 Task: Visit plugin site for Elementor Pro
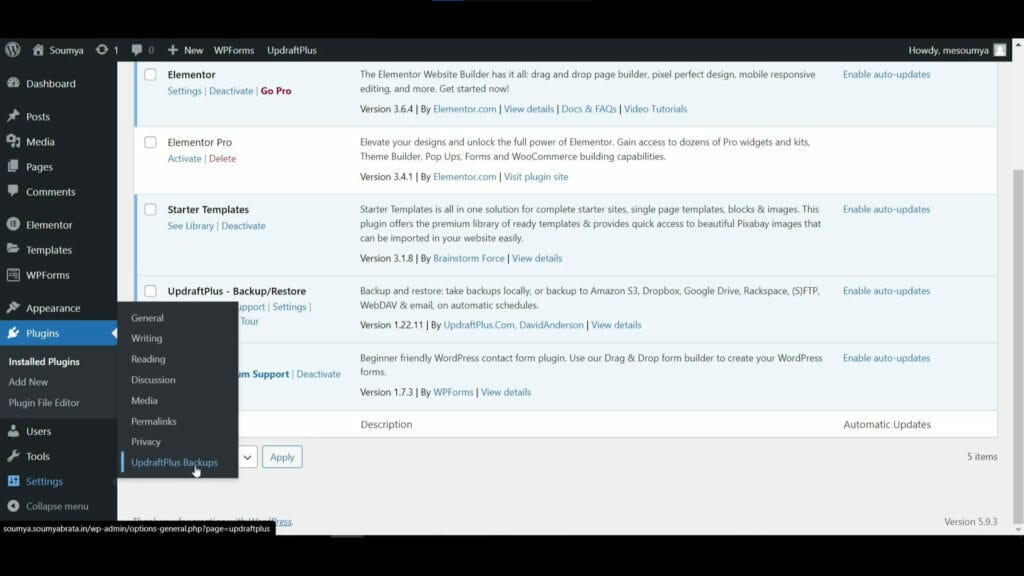[x=536, y=177]
